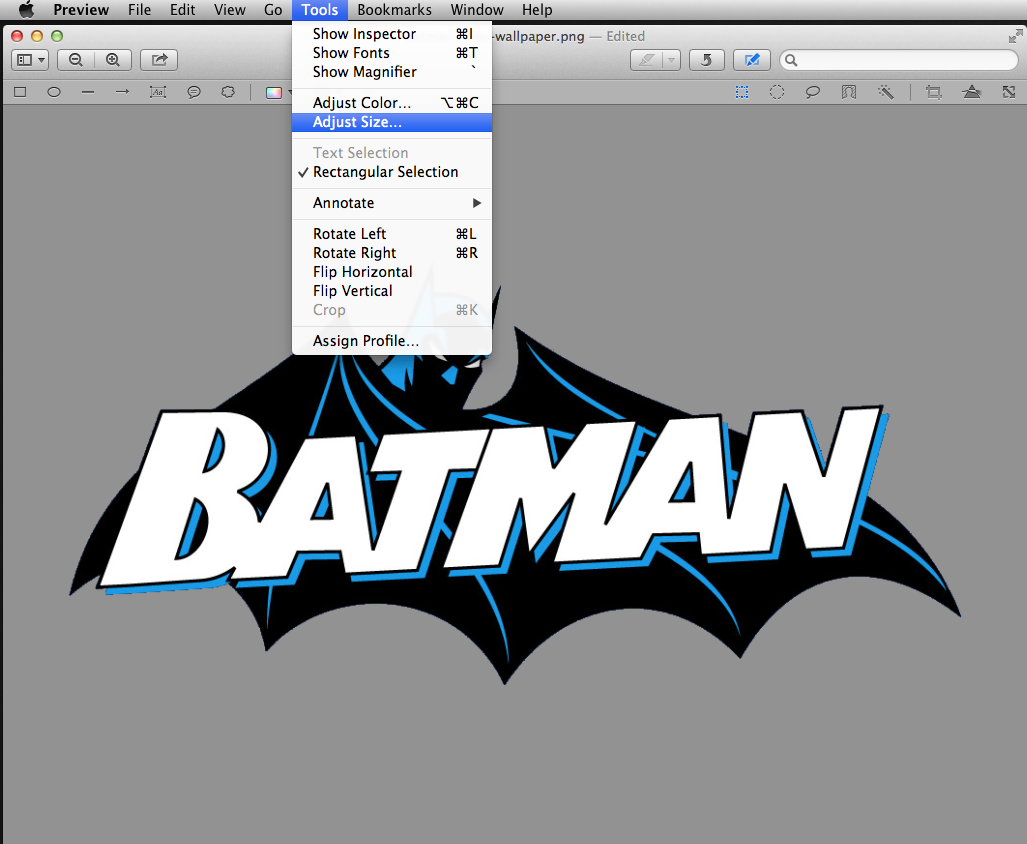1027x844 pixels.
Task: Open the Share button in toolbar
Action: point(159,60)
